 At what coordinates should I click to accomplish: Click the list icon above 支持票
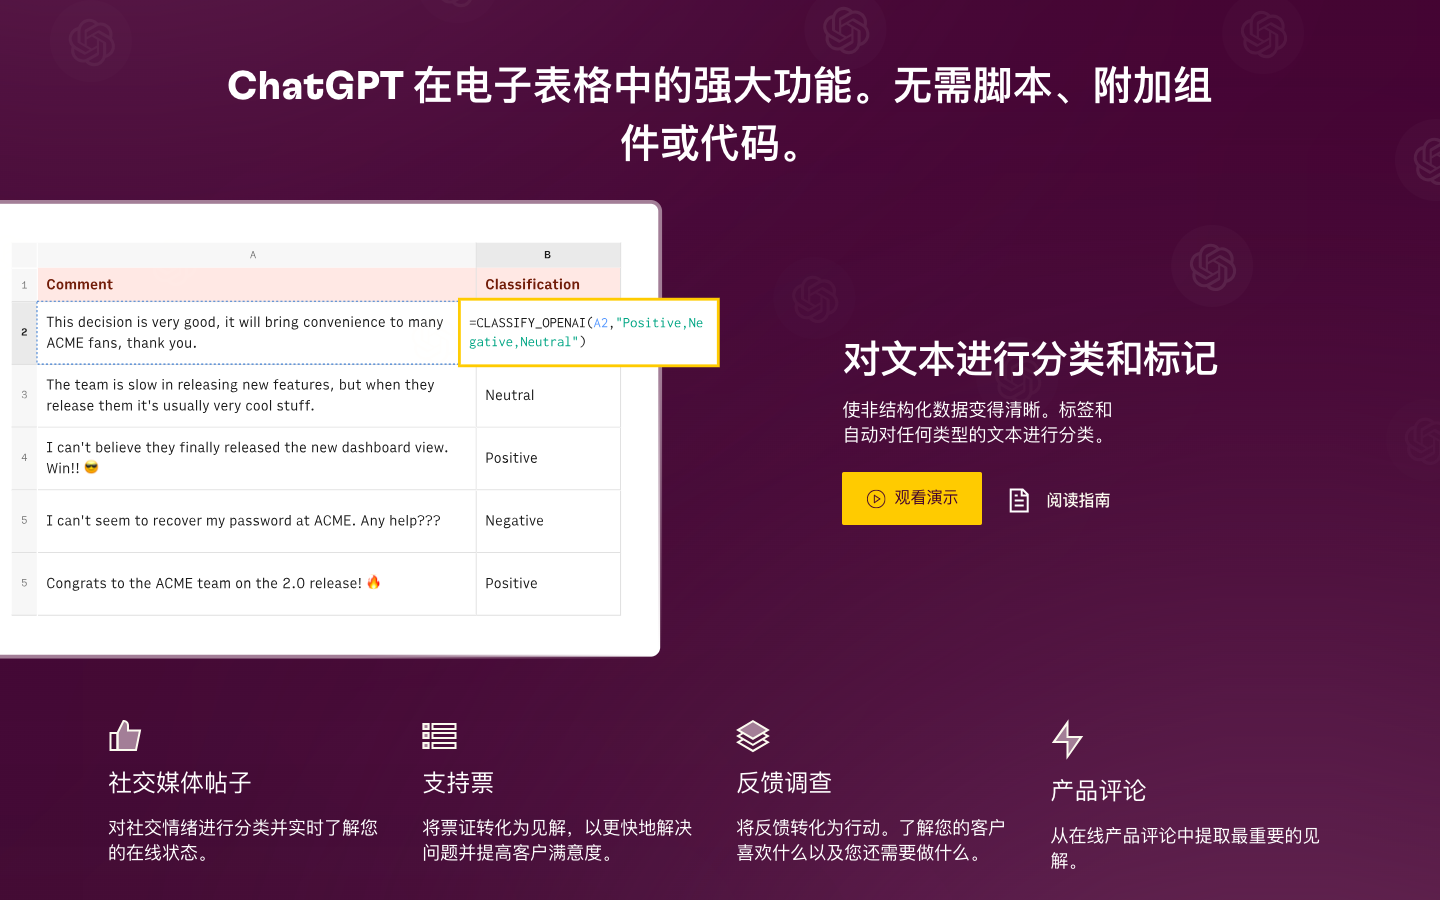(x=439, y=736)
